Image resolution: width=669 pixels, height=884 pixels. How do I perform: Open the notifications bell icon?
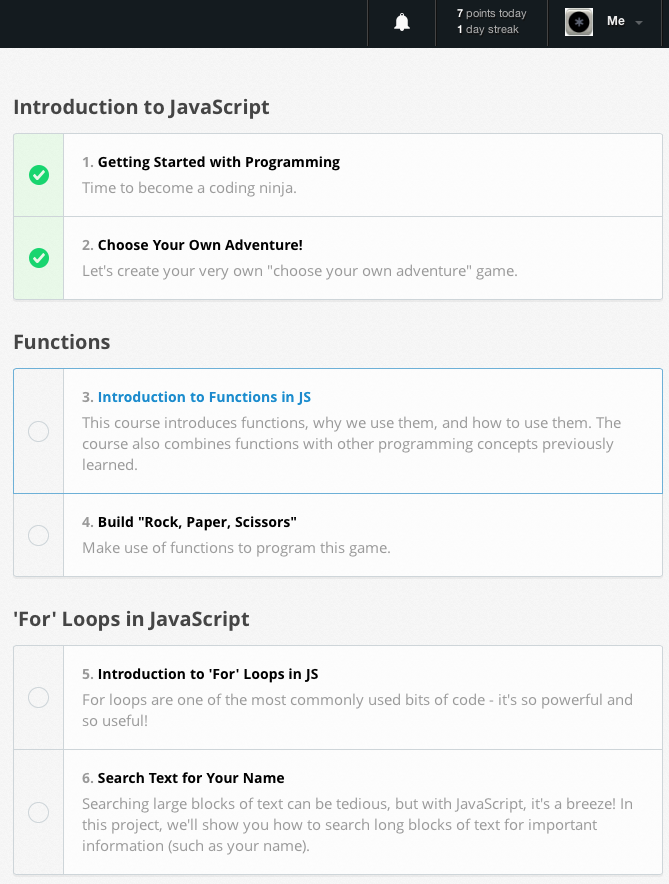click(402, 22)
